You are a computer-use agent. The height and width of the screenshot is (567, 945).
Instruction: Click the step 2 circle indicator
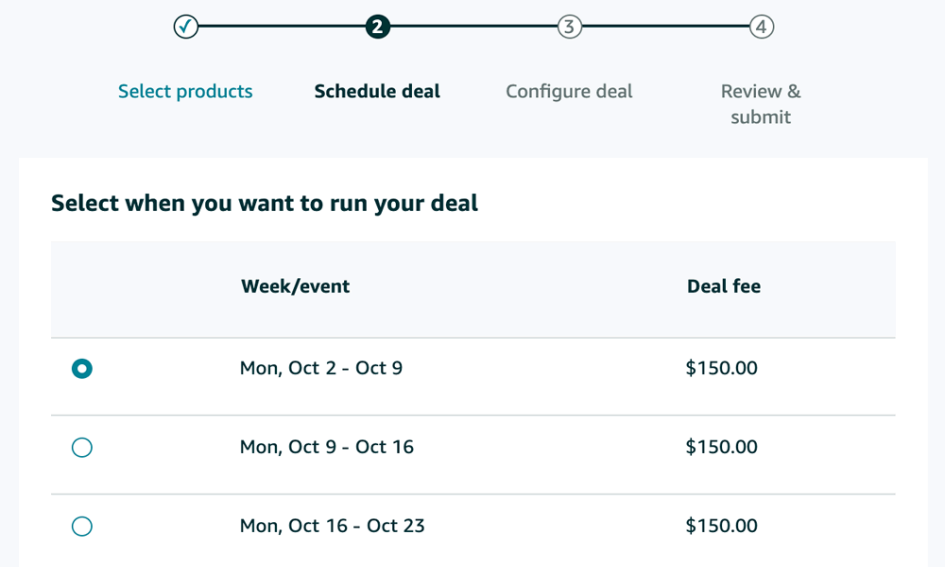(377, 27)
